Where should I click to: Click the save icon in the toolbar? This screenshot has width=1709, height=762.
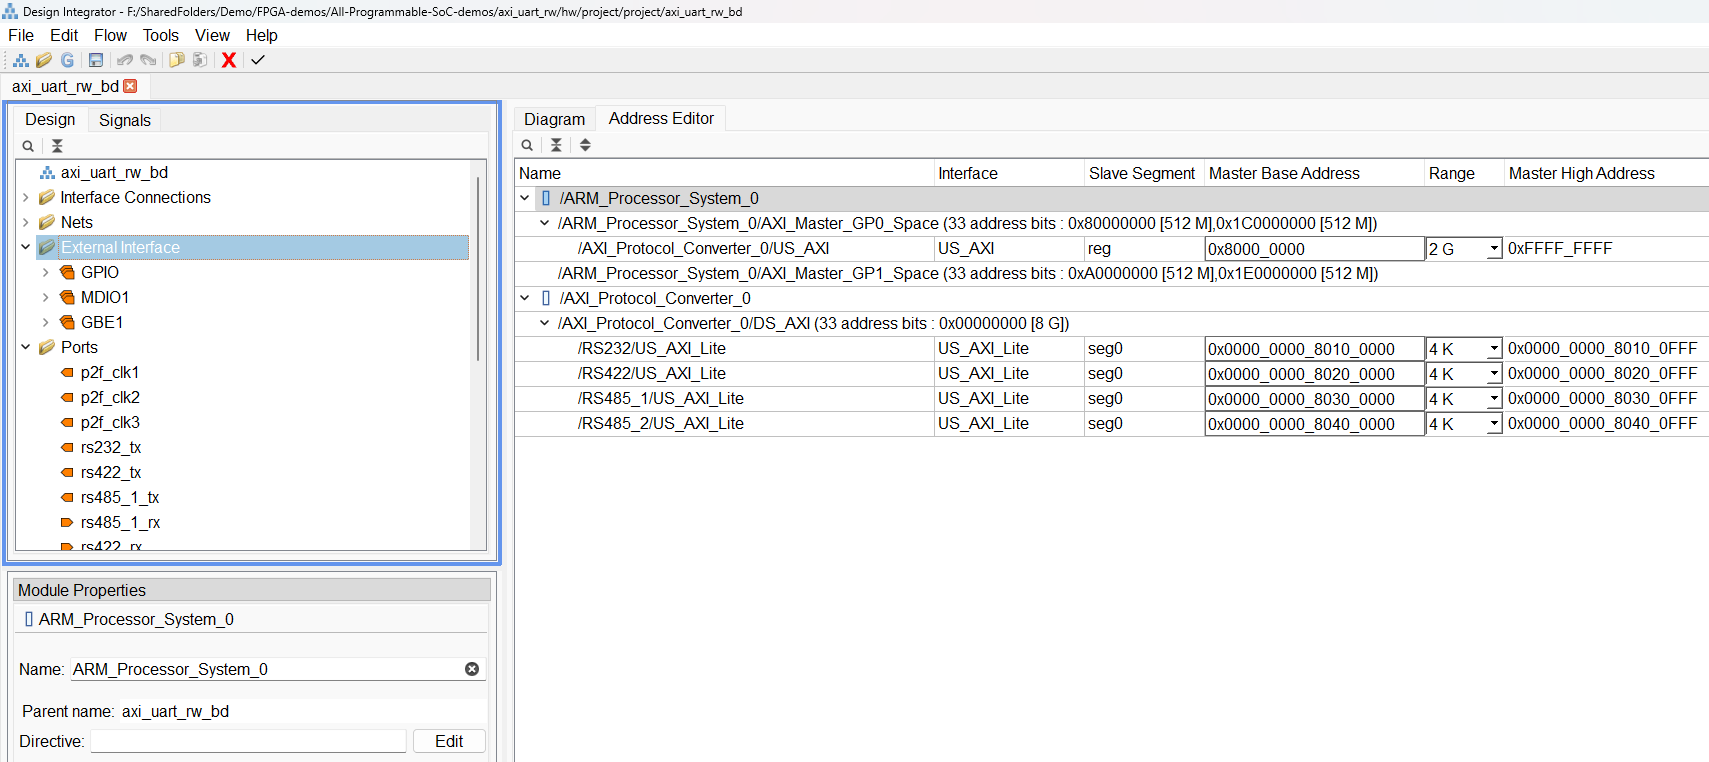(96, 60)
